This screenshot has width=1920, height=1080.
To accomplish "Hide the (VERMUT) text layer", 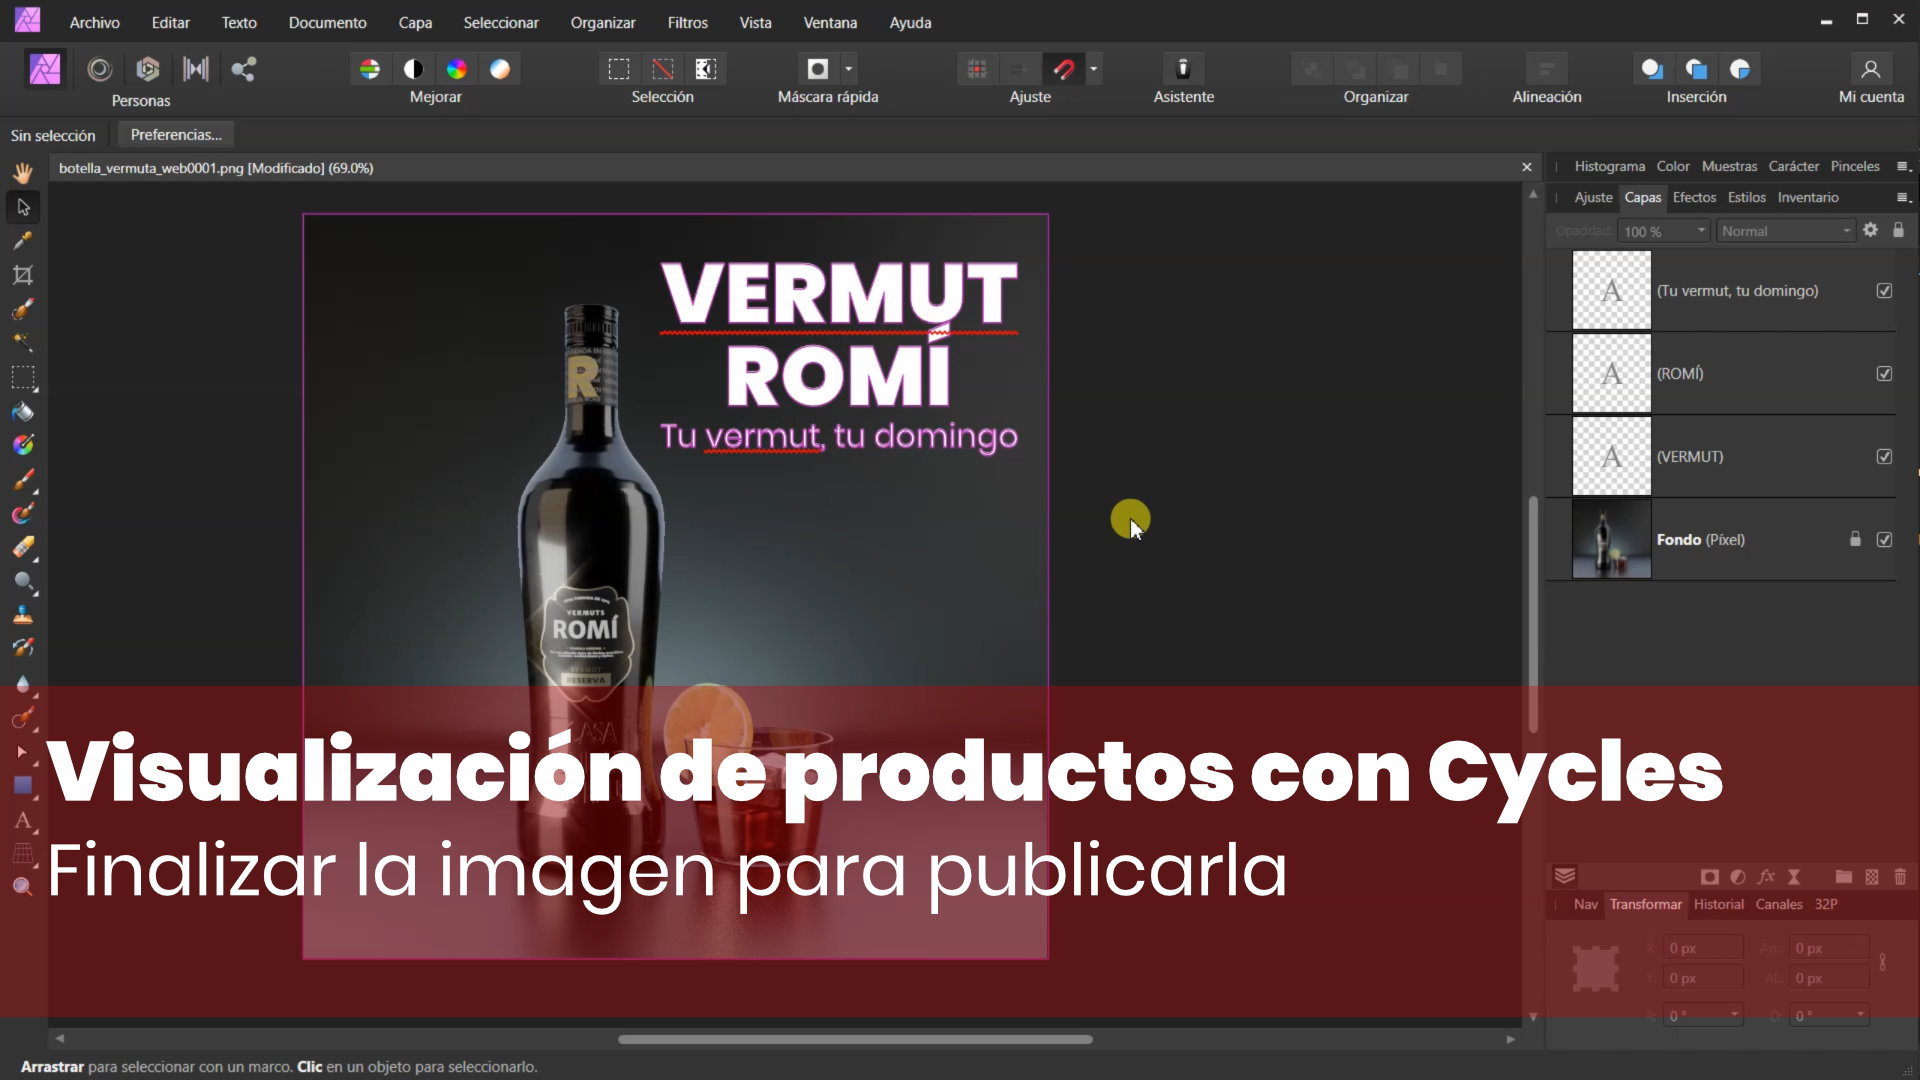I will 1884,457.
